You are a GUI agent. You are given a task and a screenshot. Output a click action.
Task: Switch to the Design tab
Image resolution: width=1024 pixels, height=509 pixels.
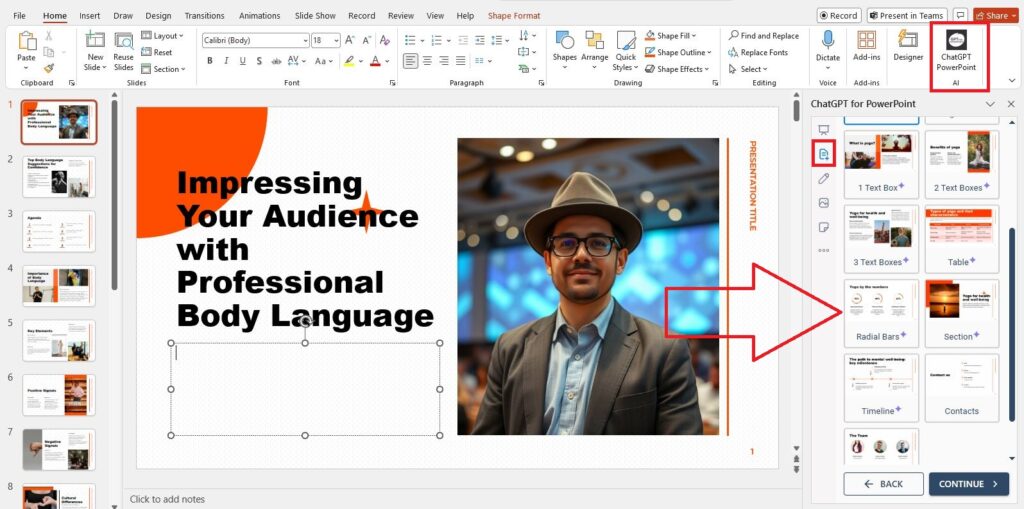coord(158,16)
